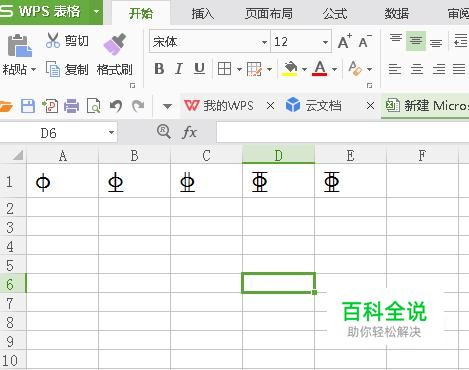Center text horizontally
Viewport: 469px width, 370px height.
point(417,69)
